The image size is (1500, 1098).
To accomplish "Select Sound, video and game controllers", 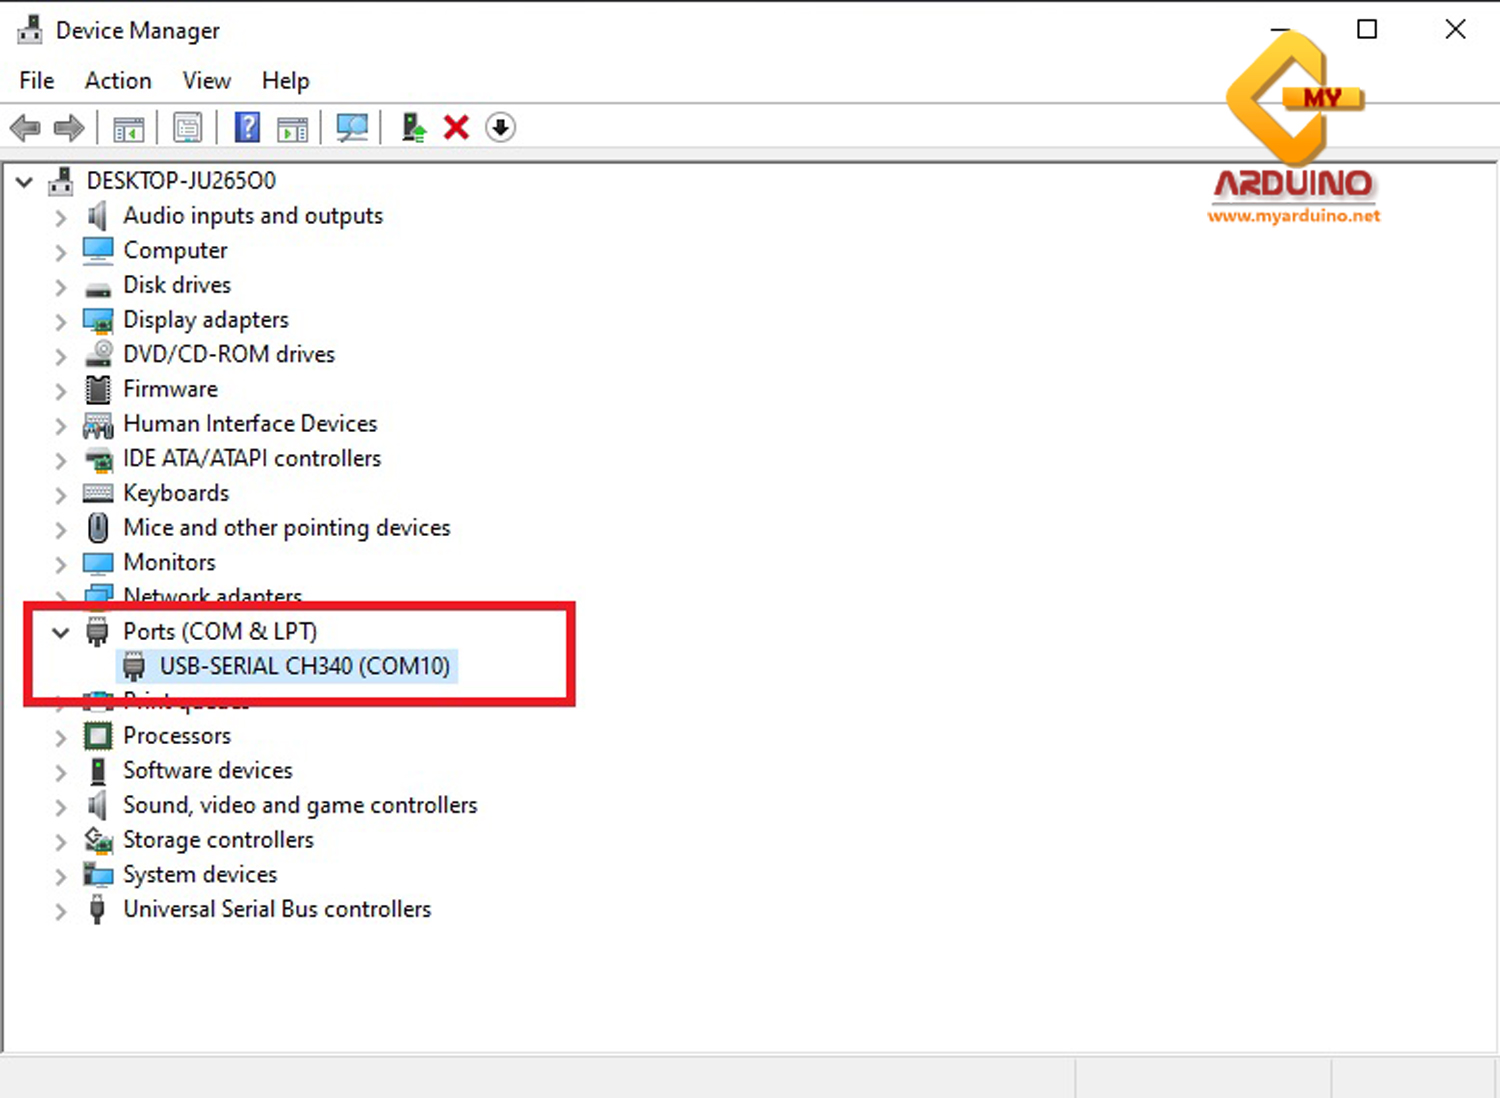I will tap(299, 805).
